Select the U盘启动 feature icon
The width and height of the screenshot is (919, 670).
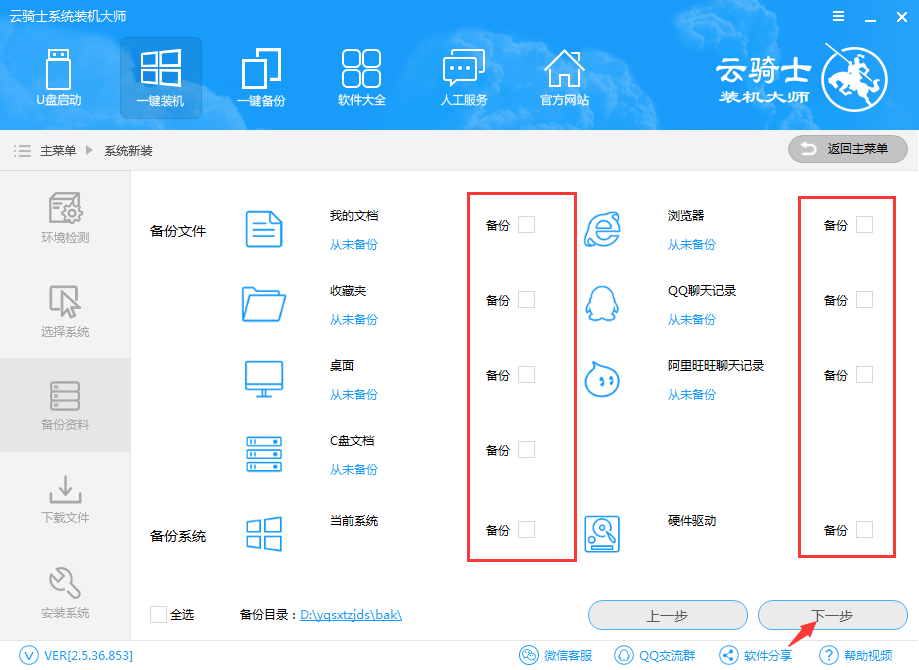pos(60,78)
